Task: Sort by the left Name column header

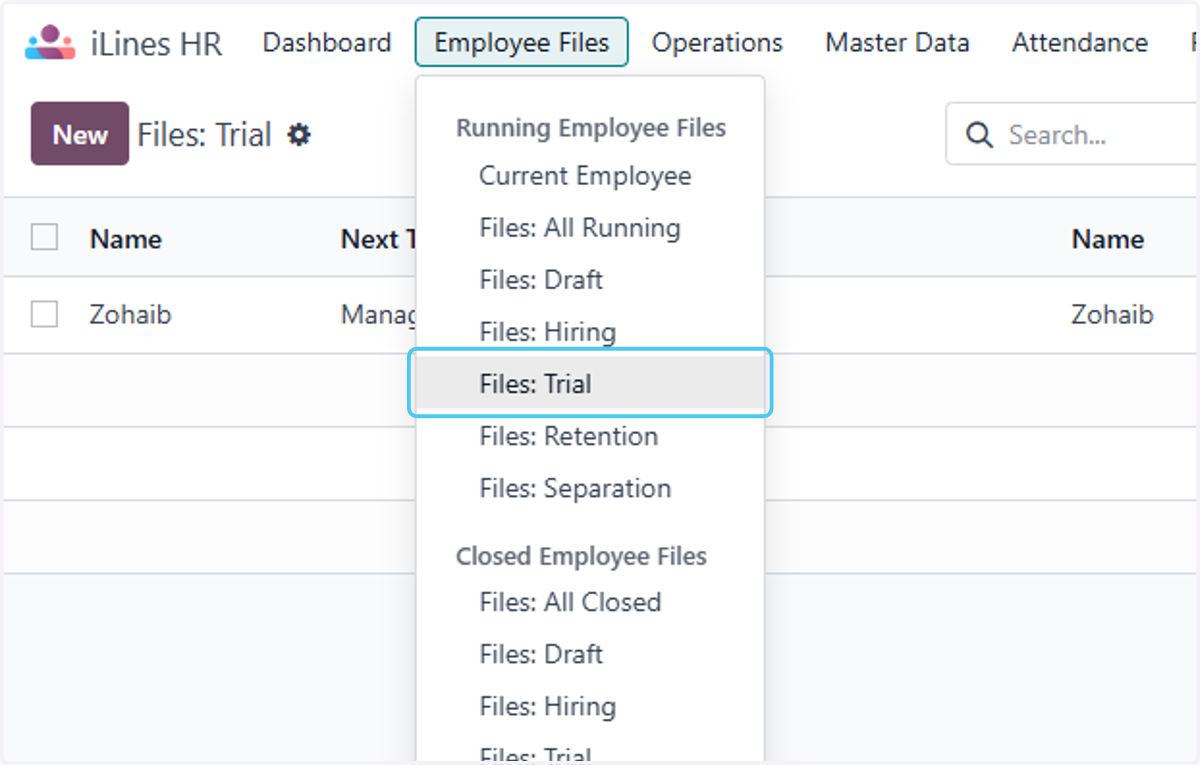Action: pyautogui.click(x=126, y=239)
